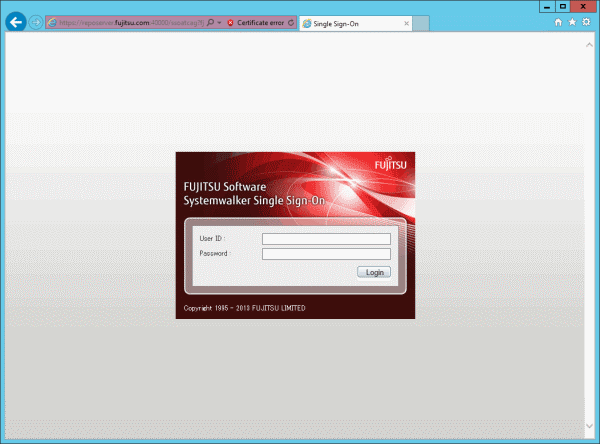Open a new blank tab
The height and width of the screenshot is (444, 600).
(x=421, y=24)
